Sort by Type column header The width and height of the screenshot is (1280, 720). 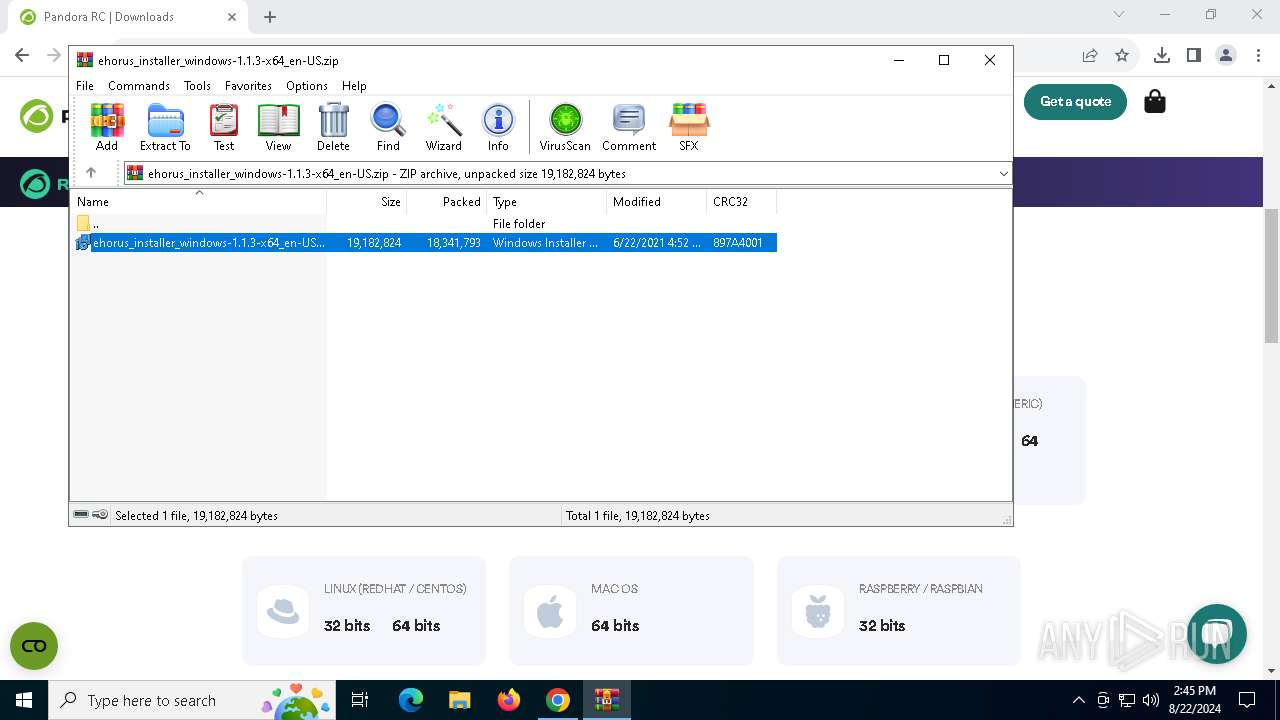tap(546, 201)
